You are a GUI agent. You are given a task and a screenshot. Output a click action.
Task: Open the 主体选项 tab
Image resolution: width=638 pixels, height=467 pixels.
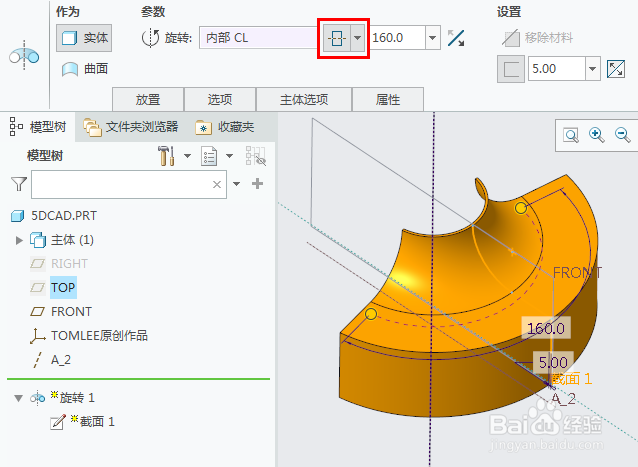[x=304, y=99]
